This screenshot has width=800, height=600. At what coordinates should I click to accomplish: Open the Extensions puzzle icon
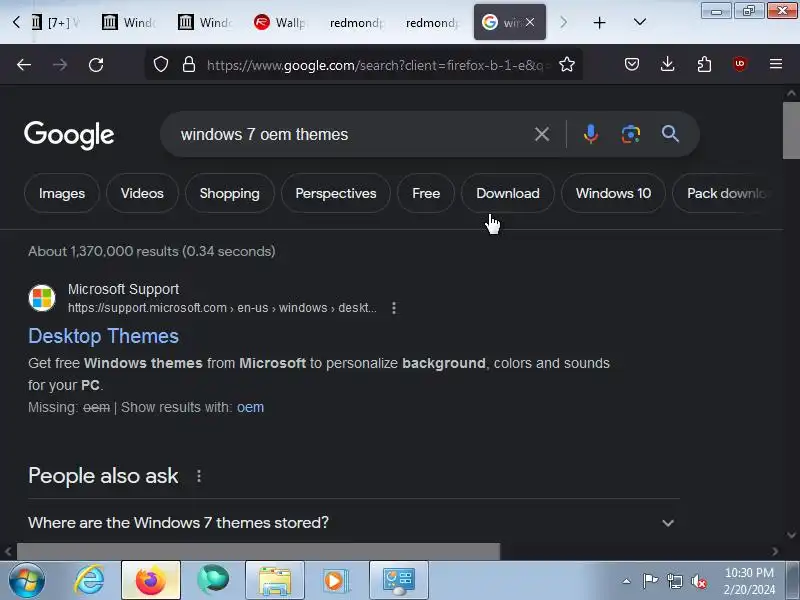tap(704, 64)
